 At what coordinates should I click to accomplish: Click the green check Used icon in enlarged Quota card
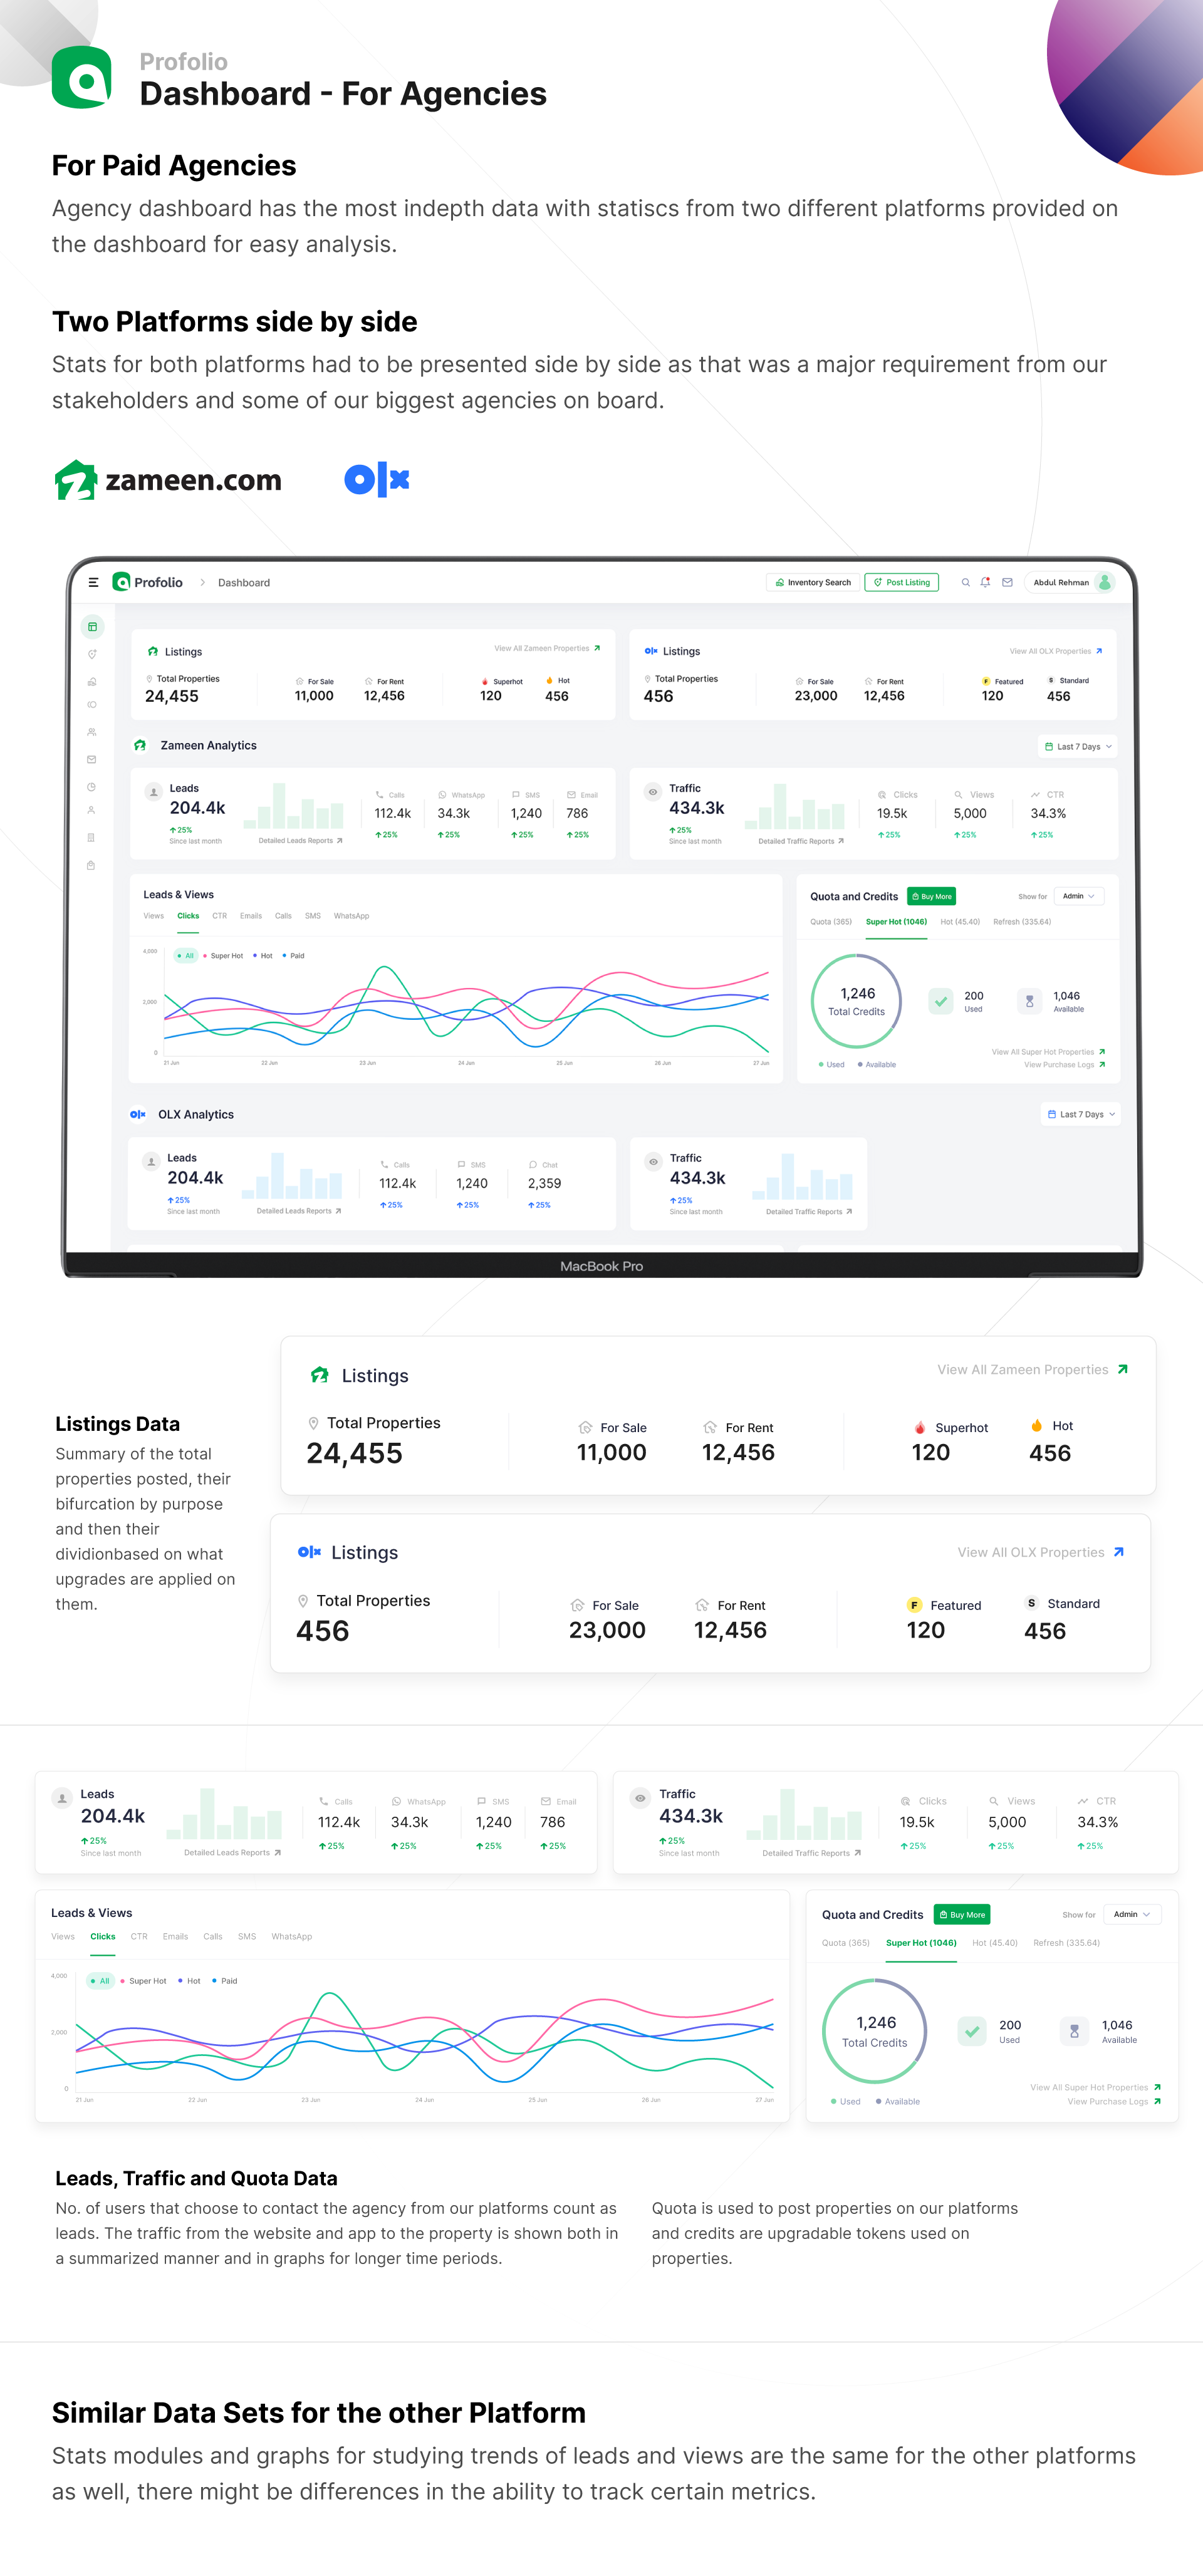pyautogui.click(x=972, y=2031)
